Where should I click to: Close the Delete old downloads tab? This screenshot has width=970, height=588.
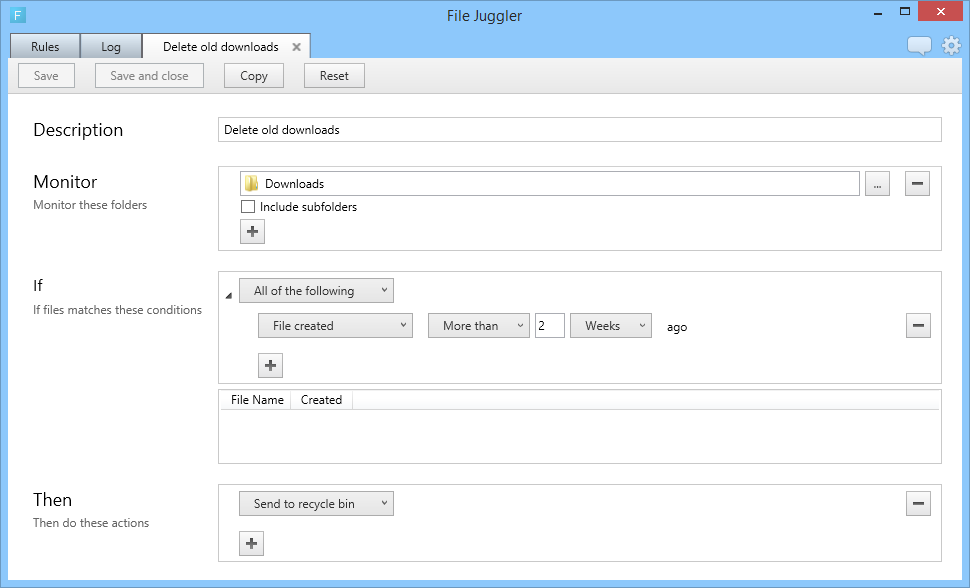click(297, 47)
